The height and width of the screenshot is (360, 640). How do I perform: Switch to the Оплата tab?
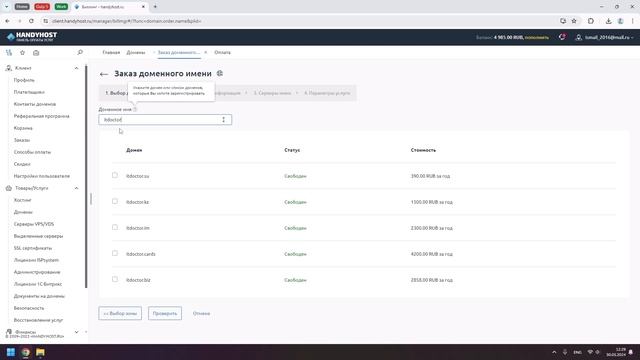point(222,53)
